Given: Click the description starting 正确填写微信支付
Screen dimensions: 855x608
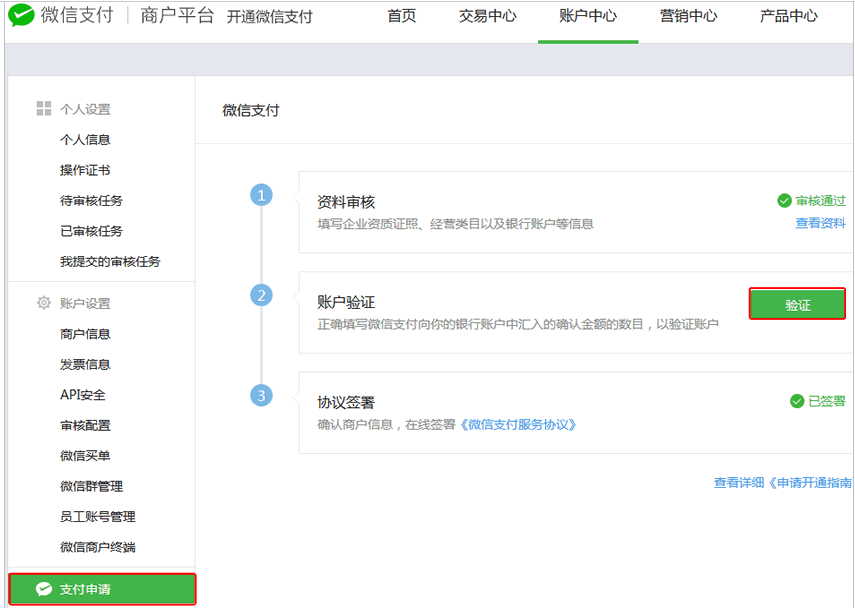Looking at the screenshot, I should [517, 324].
